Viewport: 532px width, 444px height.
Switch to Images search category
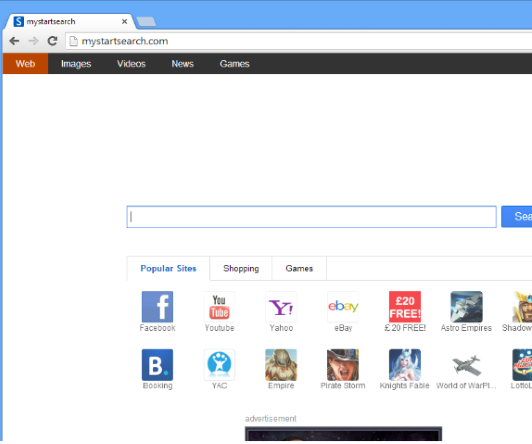point(76,64)
